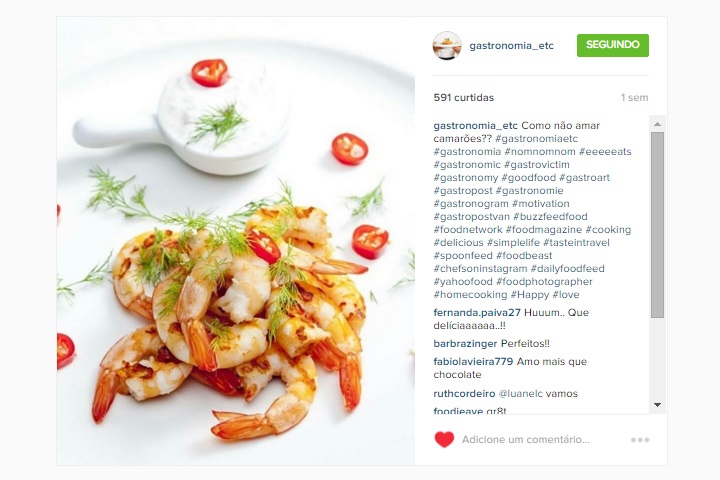Click the red heart like icon
The image size is (720, 480).
click(x=444, y=440)
